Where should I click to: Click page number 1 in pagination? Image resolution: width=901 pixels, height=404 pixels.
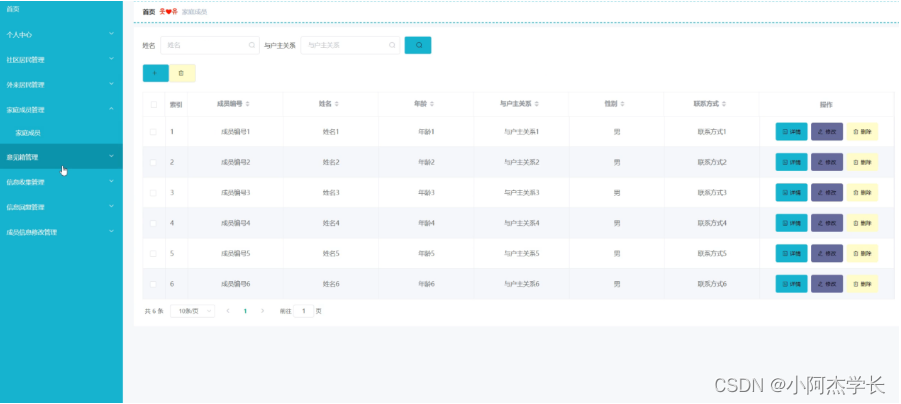click(245, 311)
